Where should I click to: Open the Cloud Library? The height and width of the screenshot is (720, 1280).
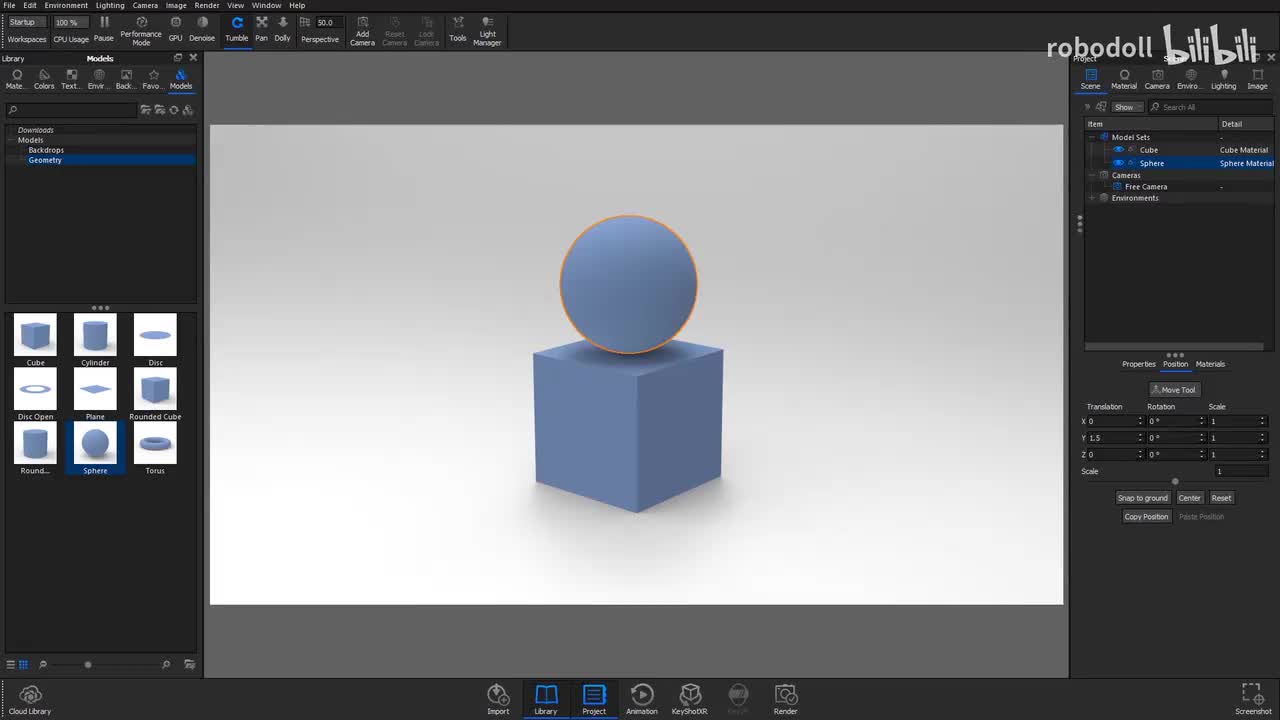click(30, 700)
